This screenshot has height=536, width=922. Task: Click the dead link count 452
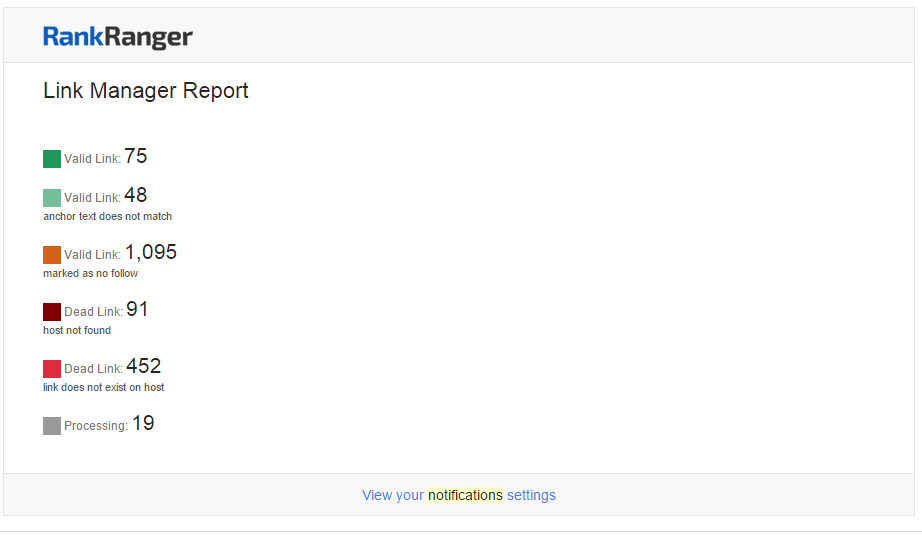(143, 366)
